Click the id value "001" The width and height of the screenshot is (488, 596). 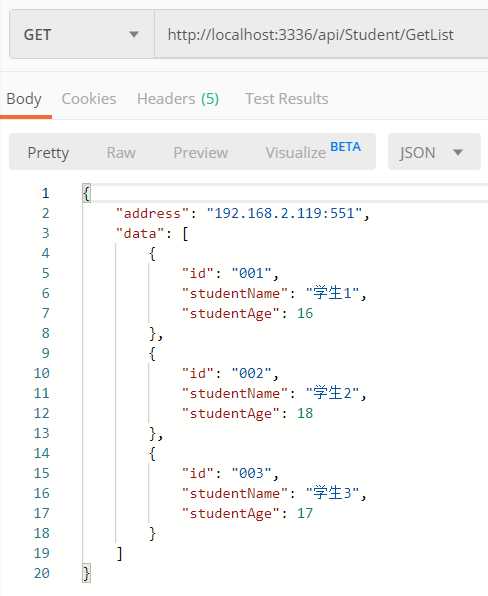(x=251, y=273)
